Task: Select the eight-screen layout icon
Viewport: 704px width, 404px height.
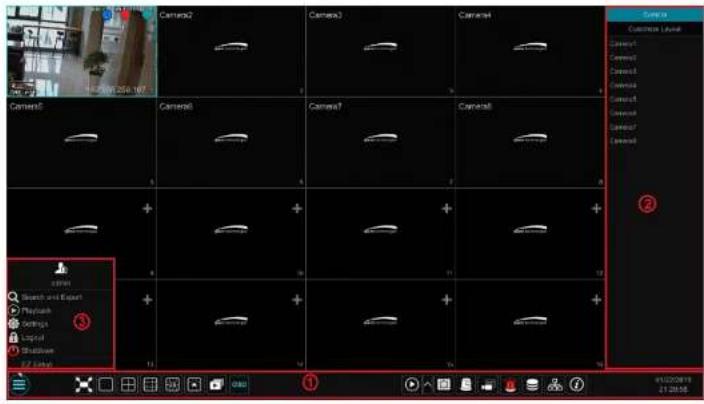Action: (x=172, y=385)
